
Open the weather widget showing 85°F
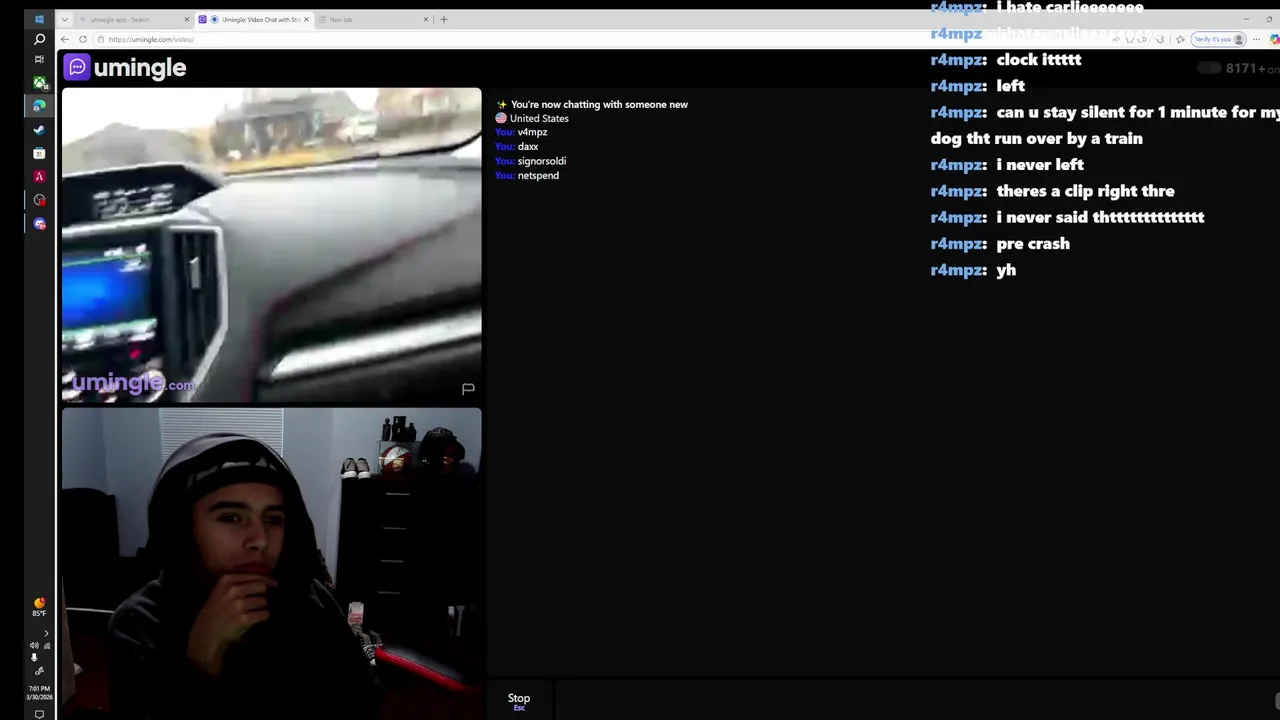pyautogui.click(x=39, y=607)
